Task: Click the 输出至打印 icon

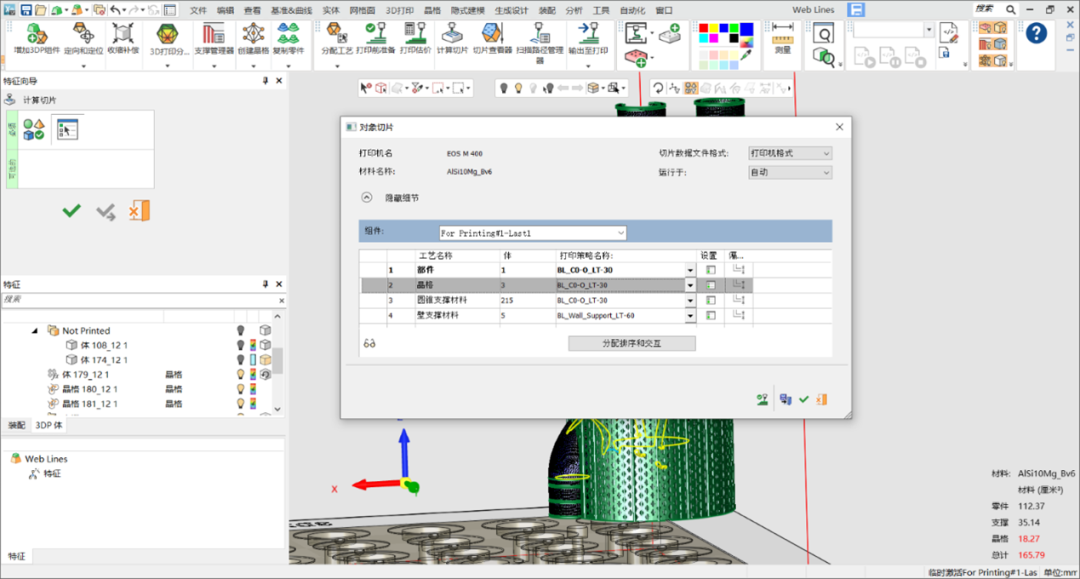Action: click(588, 38)
